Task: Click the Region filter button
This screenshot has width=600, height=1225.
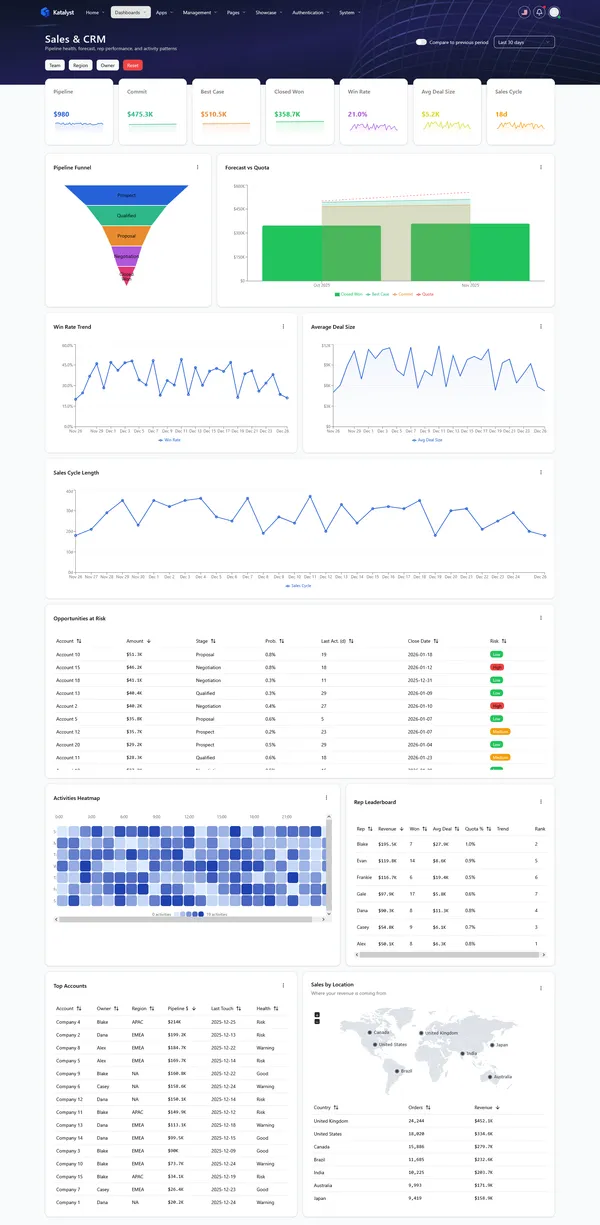Action: pos(81,65)
